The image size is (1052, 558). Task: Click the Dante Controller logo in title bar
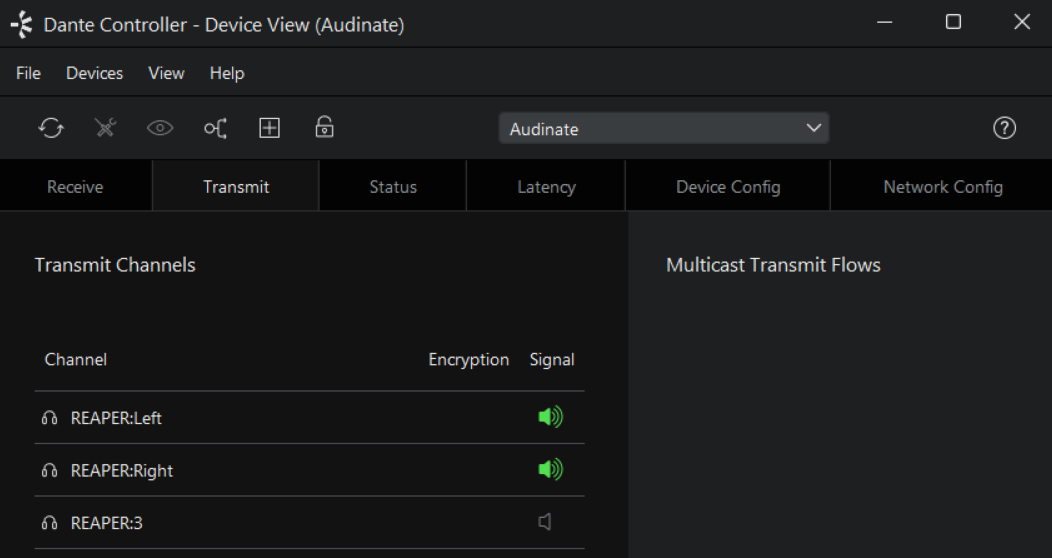(x=21, y=24)
